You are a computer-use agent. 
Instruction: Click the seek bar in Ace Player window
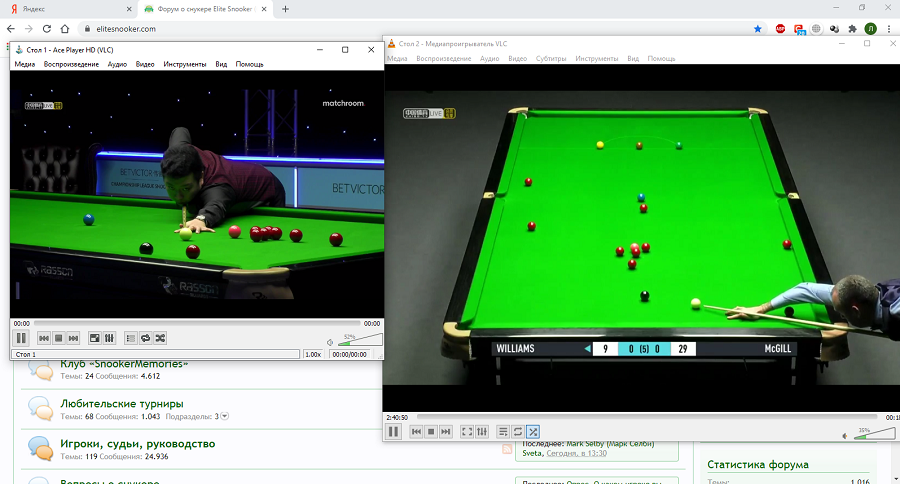click(197, 323)
